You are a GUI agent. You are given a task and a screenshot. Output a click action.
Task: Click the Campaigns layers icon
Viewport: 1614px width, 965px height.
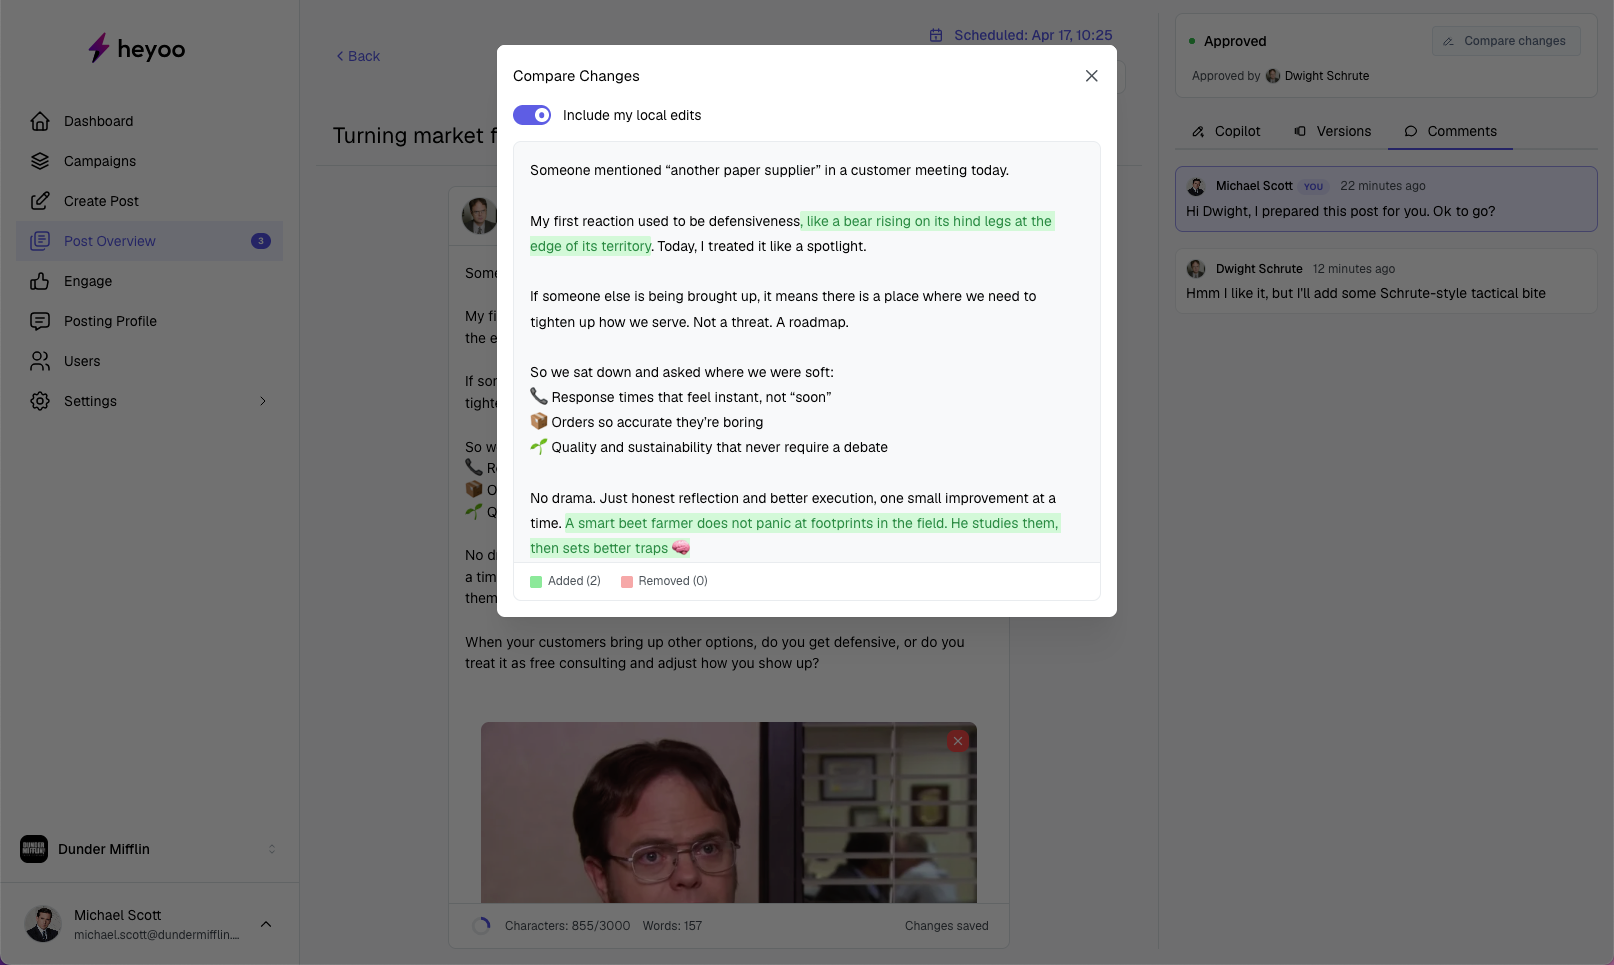click(x=40, y=161)
